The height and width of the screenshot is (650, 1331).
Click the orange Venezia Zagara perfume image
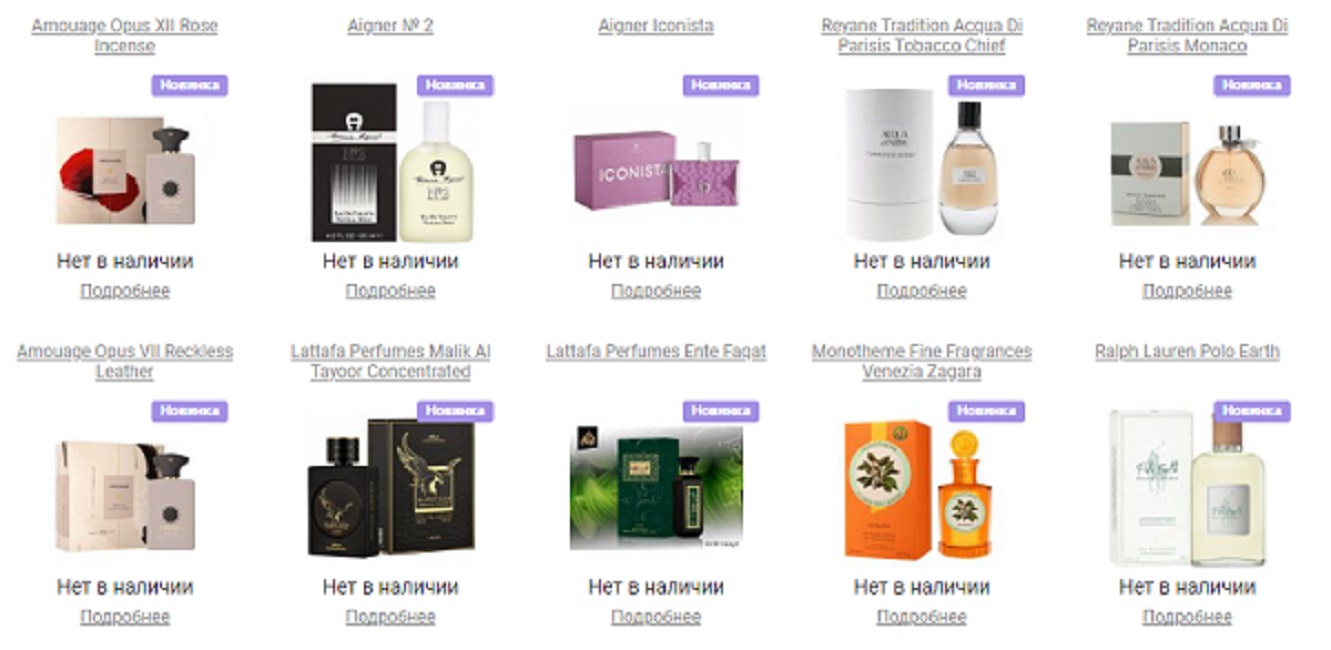[x=919, y=489]
